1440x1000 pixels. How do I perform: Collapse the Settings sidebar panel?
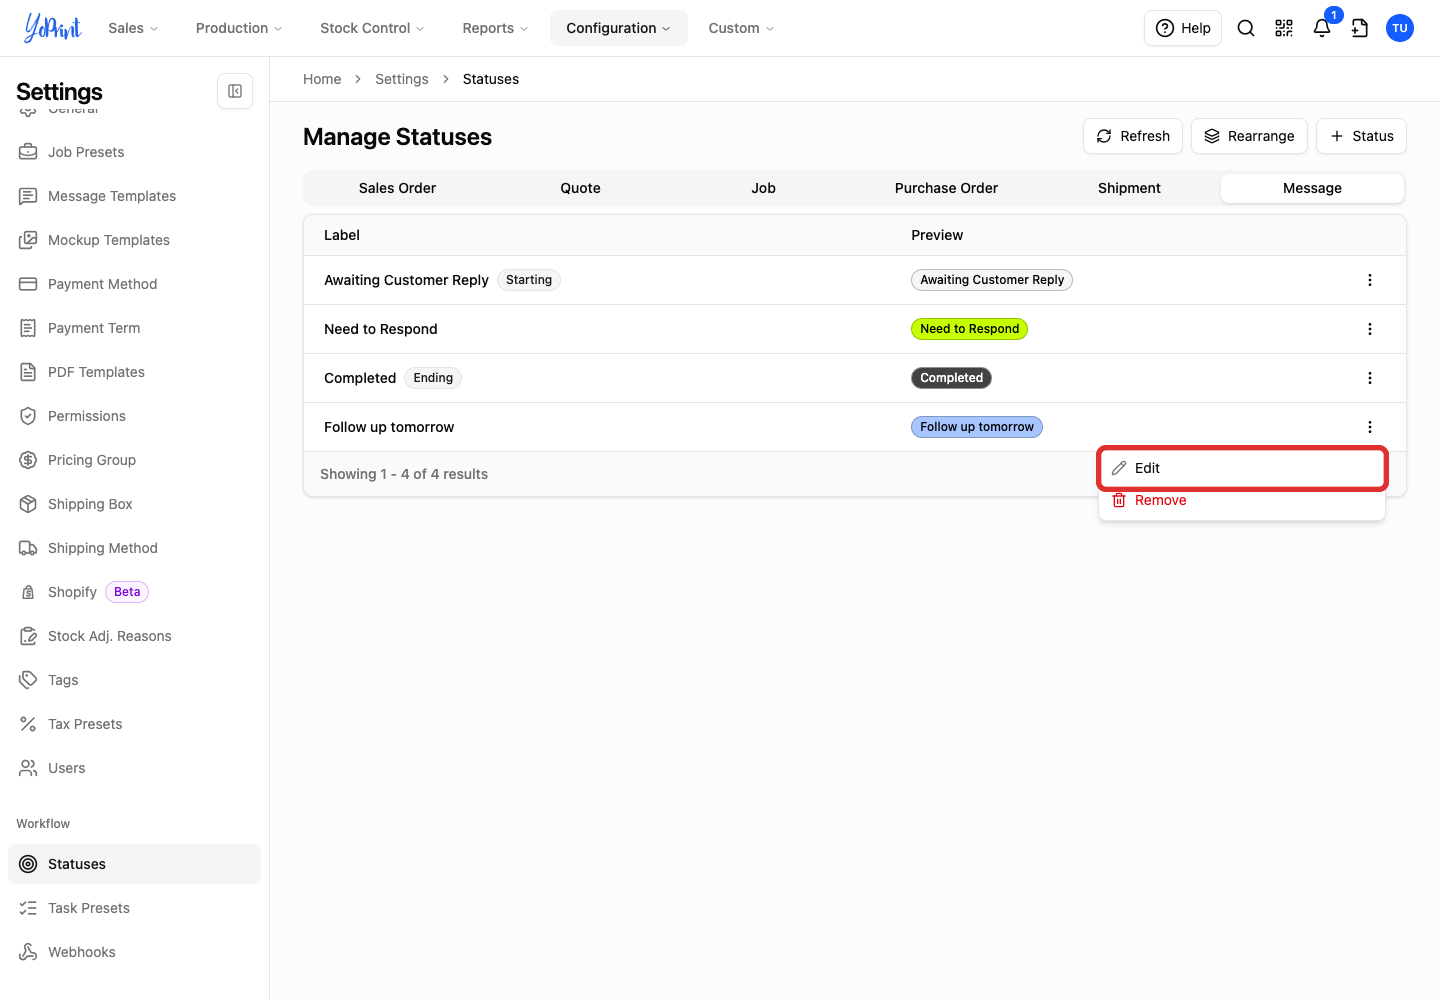tap(235, 91)
